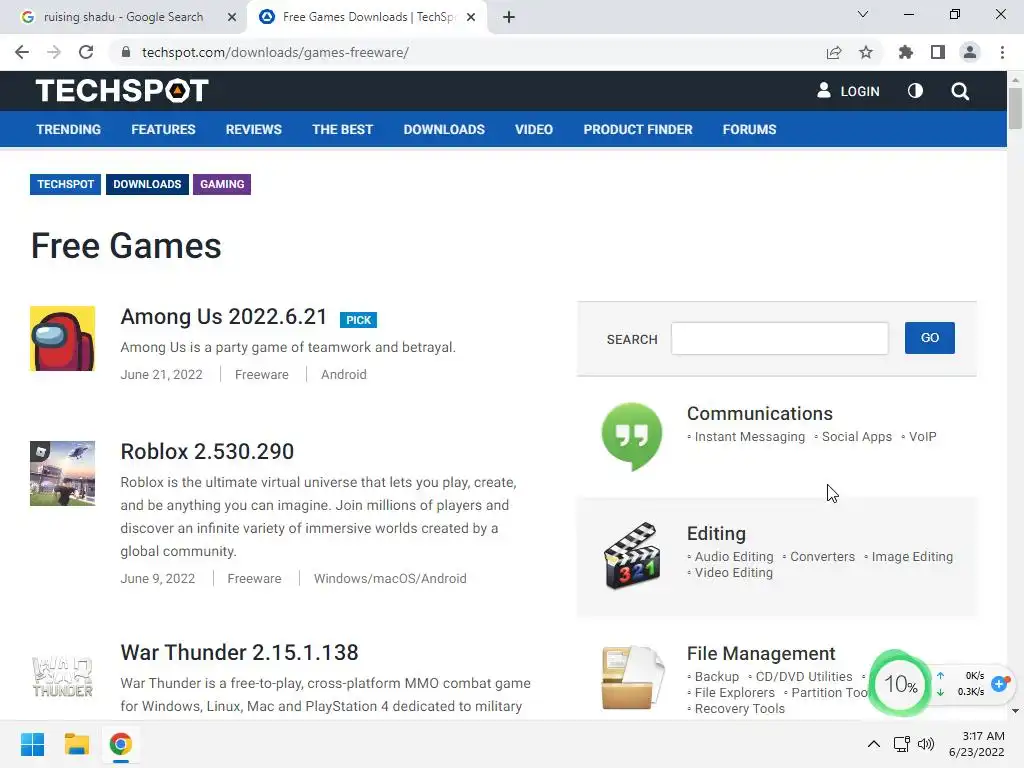This screenshot has height=768, width=1024.
Task: Switch to the Google Search tab
Action: [123, 17]
